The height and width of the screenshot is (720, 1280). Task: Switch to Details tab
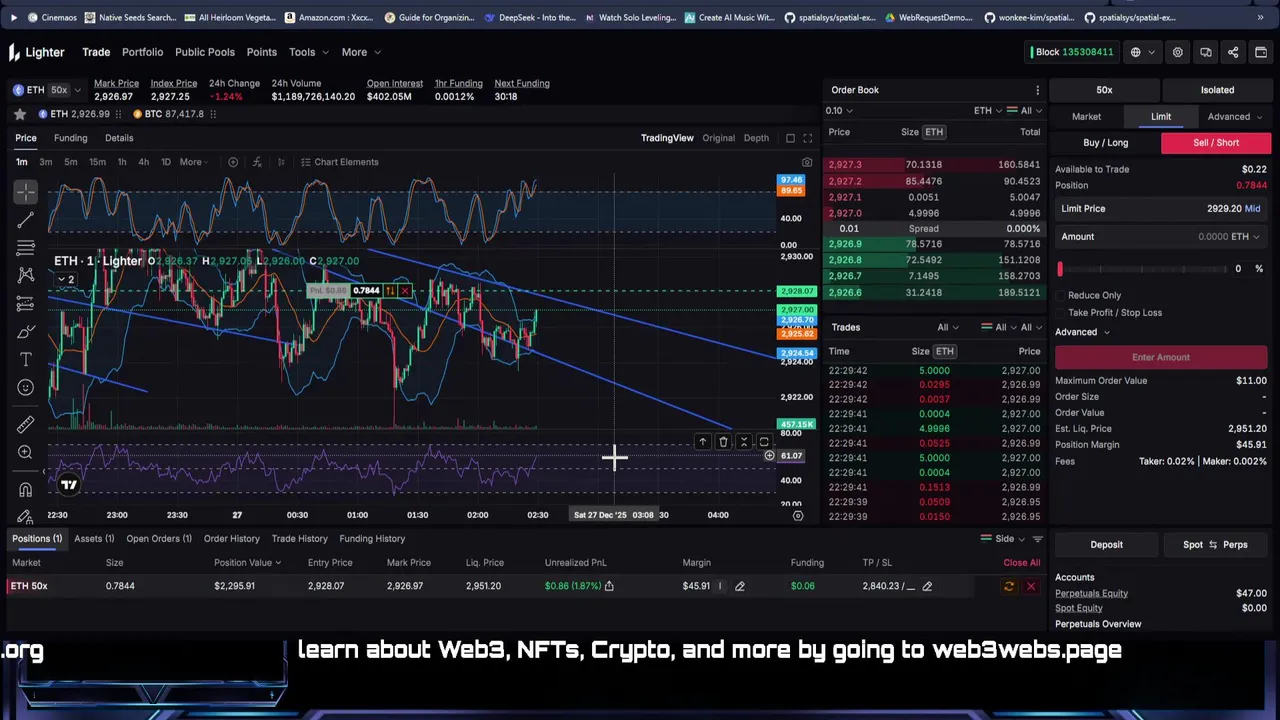tap(119, 138)
